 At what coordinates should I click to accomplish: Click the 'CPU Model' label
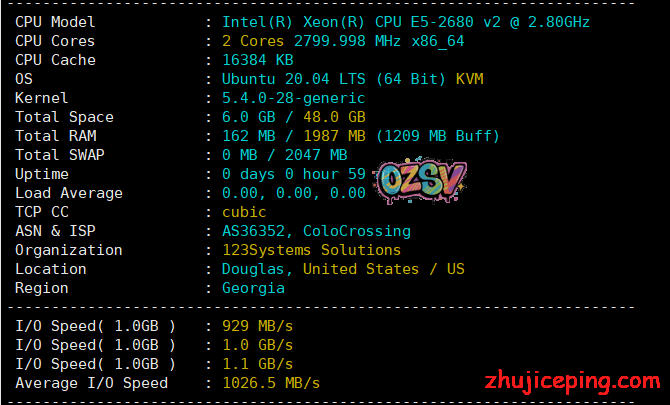click(55, 22)
